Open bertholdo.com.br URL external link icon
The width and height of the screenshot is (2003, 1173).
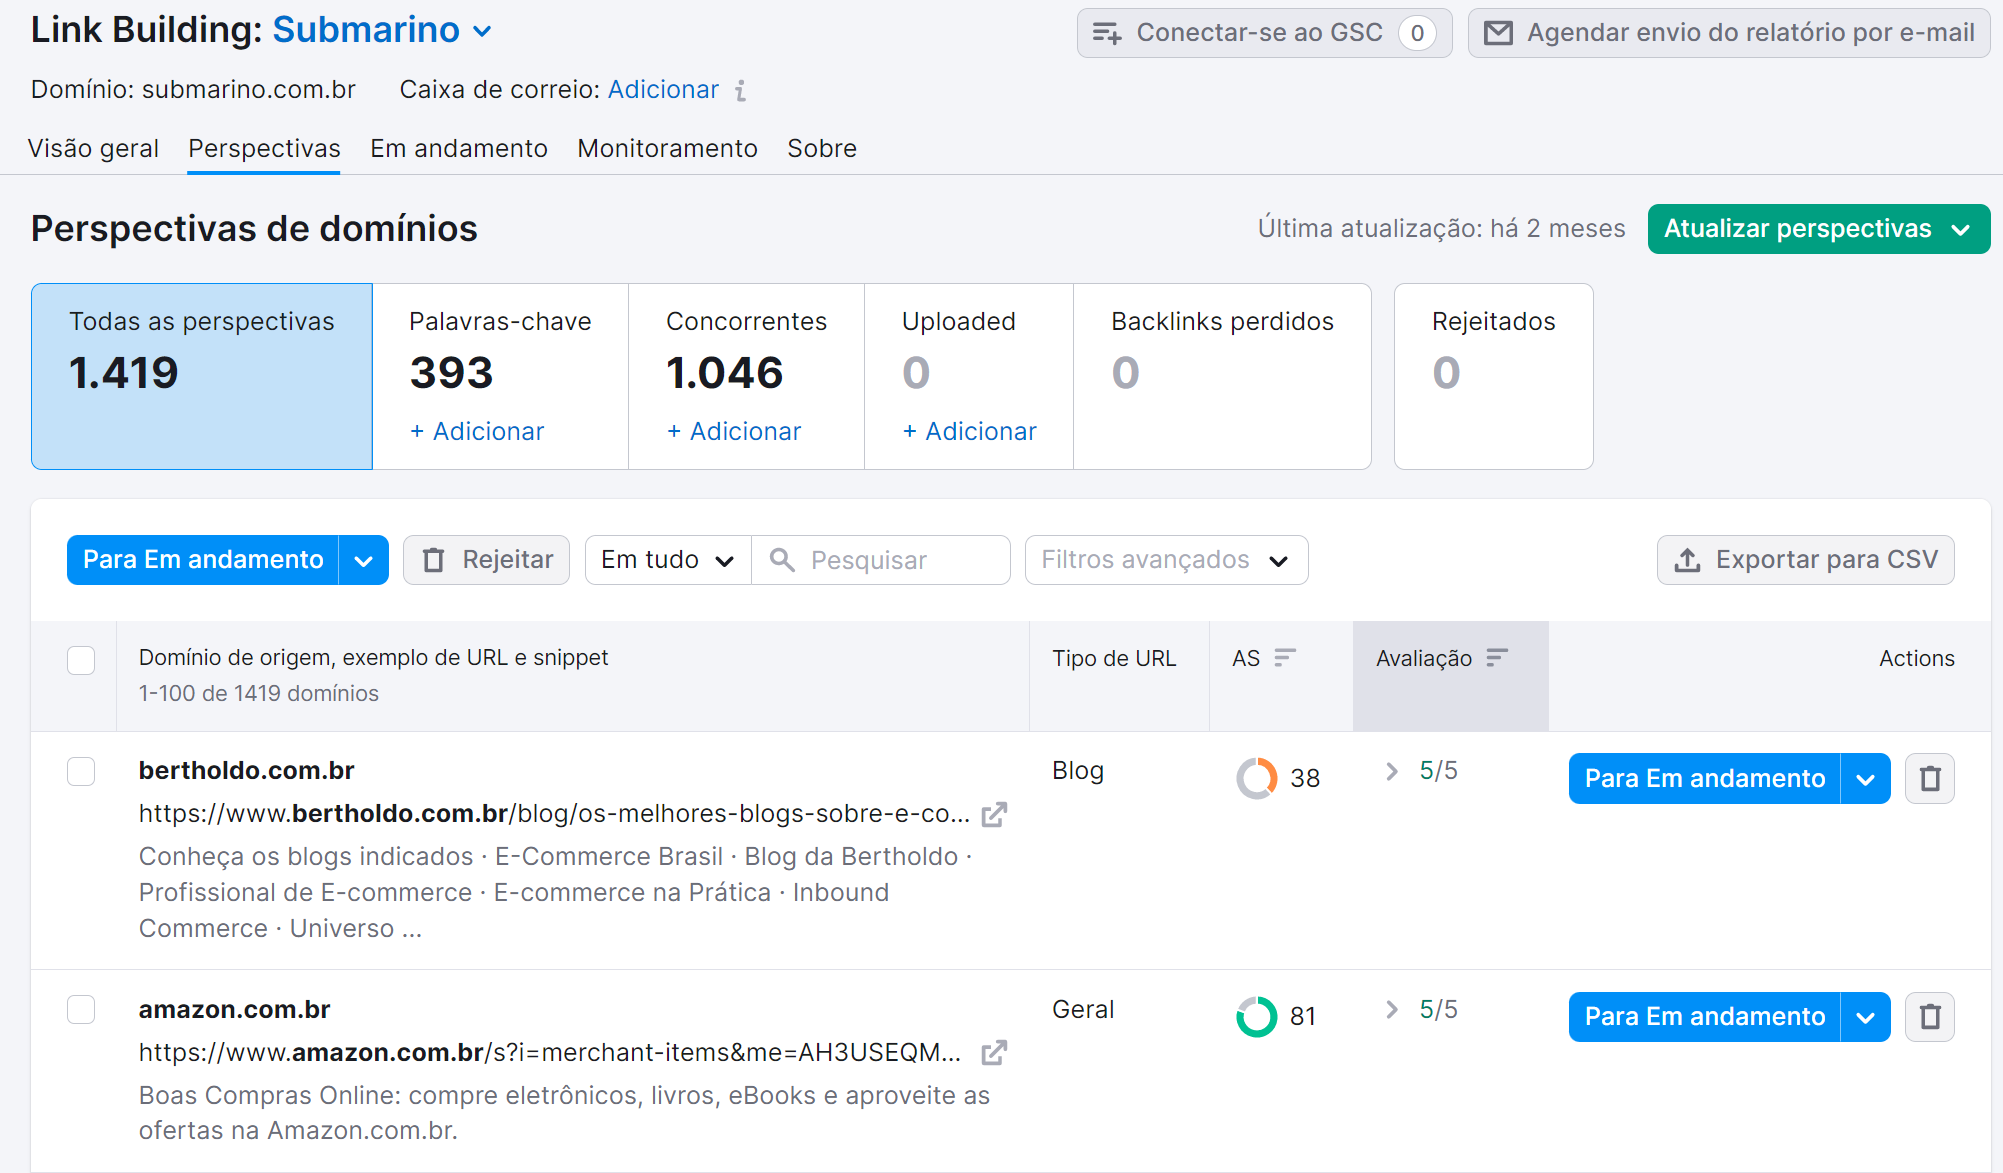click(994, 815)
